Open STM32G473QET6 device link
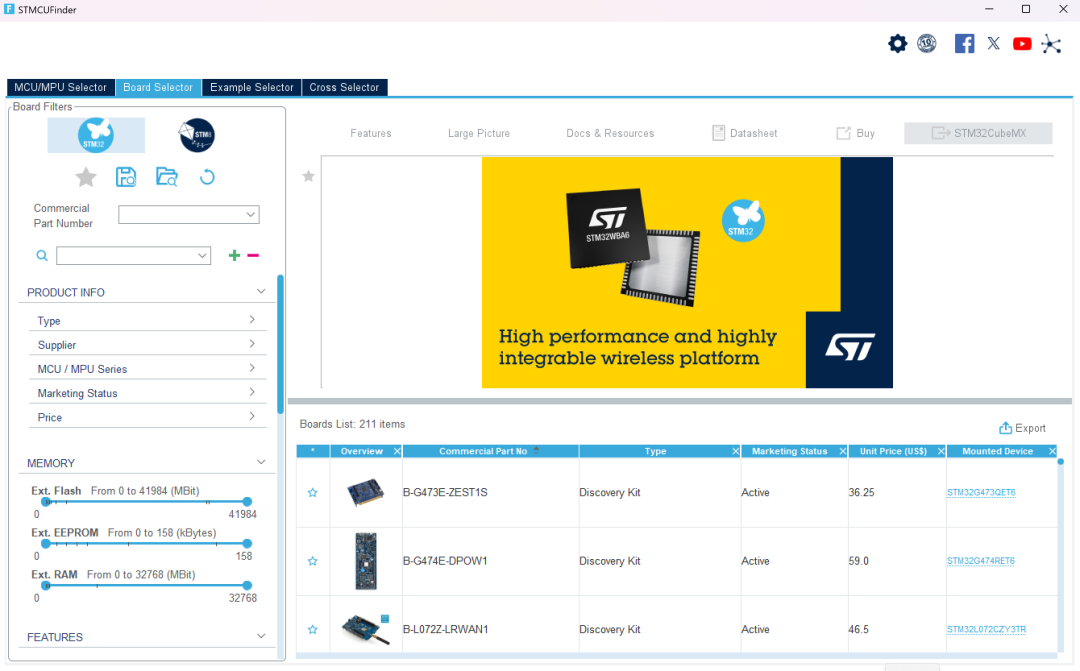Image resolution: width=1080 pixels, height=671 pixels. click(x=981, y=493)
